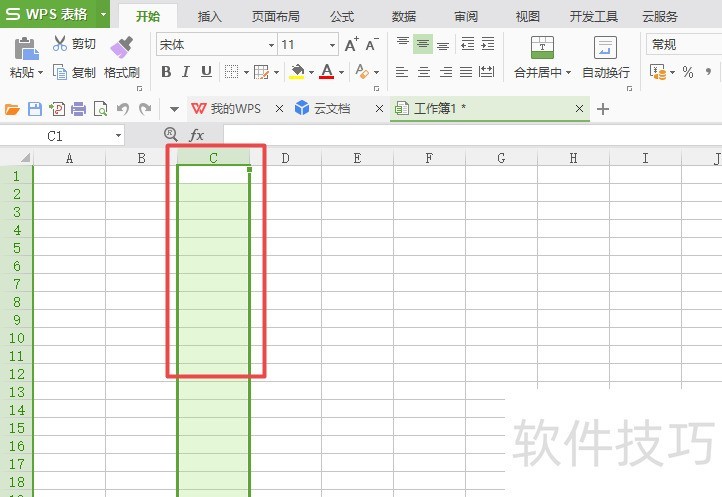722x497 pixels.
Task: Apply the comma thousands separator style
Action: (708, 72)
